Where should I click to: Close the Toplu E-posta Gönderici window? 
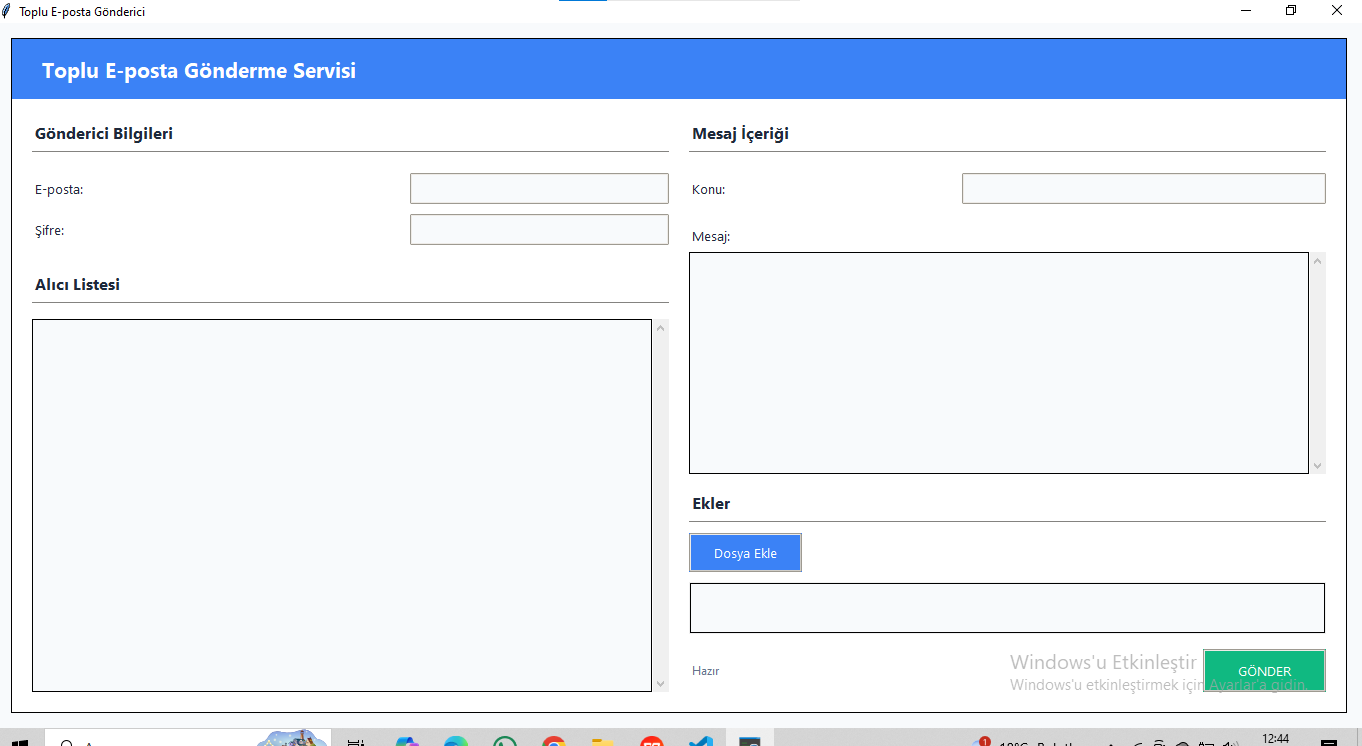(1337, 11)
